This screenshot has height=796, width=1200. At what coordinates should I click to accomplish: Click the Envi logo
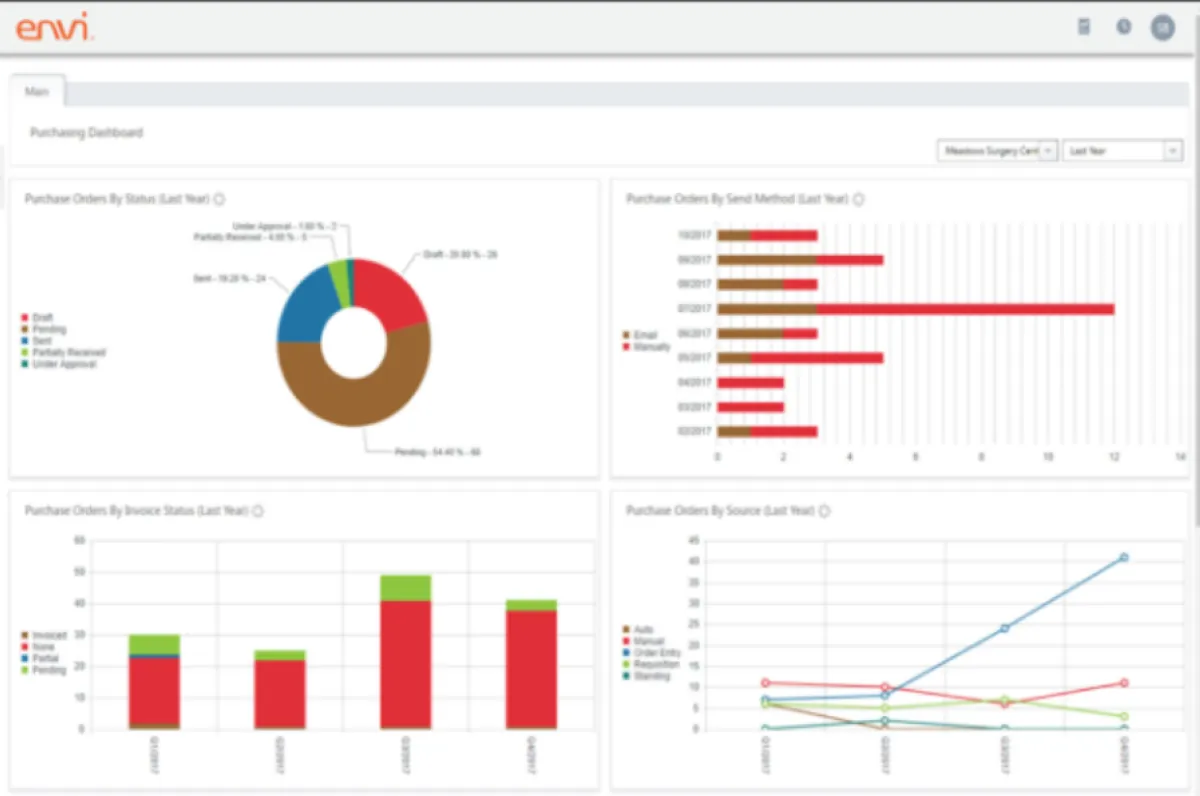[54, 29]
